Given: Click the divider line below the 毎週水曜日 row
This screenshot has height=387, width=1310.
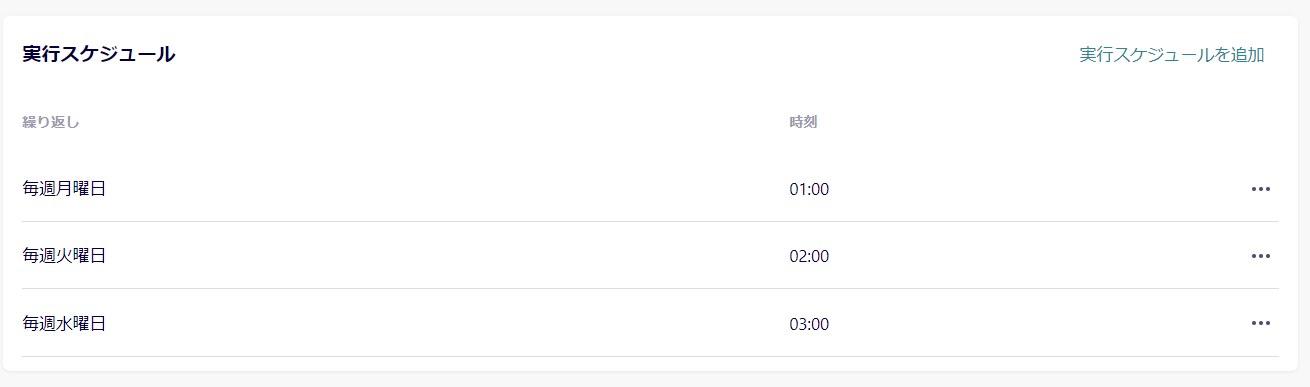Looking at the screenshot, I should (x=650, y=356).
